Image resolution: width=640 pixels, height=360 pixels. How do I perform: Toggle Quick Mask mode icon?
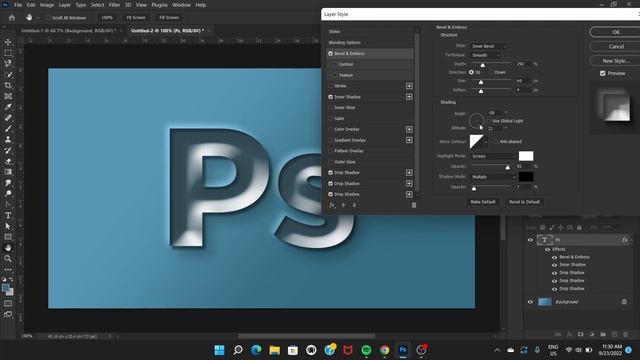pos(8,304)
